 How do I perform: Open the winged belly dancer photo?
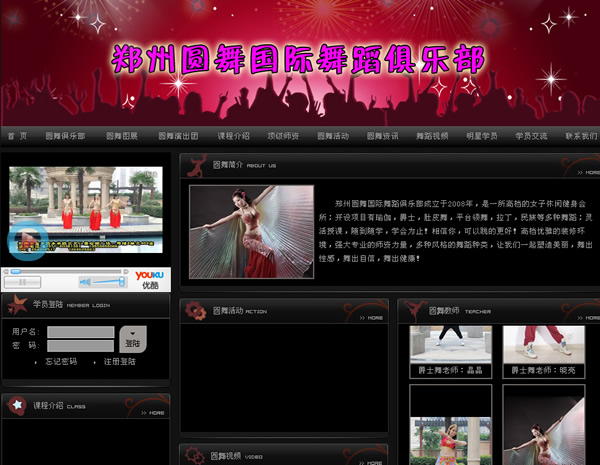(251, 232)
